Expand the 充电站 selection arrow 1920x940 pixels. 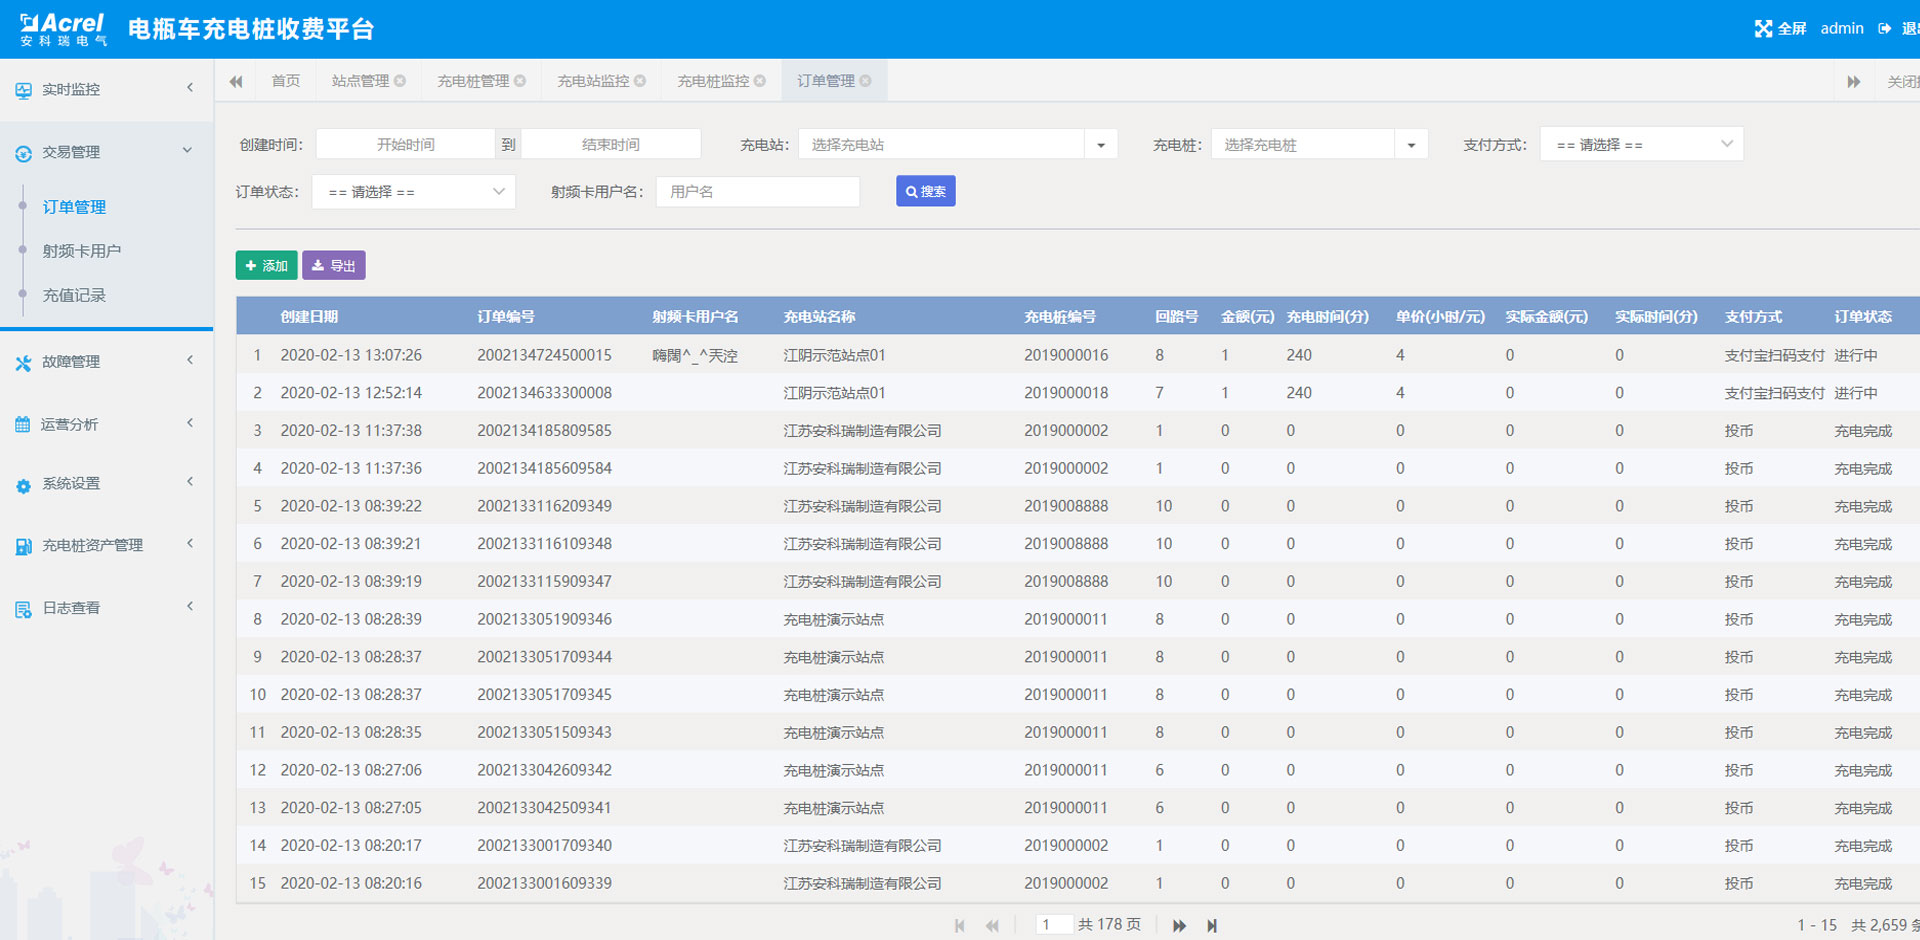(1100, 145)
